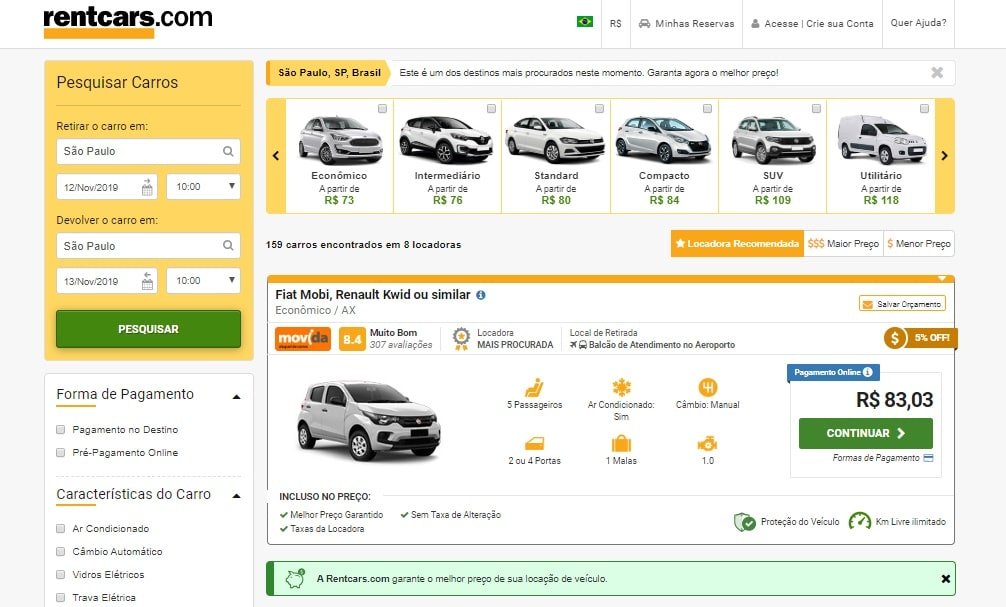Tick the Utilitário category checkbox
The height and width of the screenshot is (607, 1006).
(x=925, y=108)
